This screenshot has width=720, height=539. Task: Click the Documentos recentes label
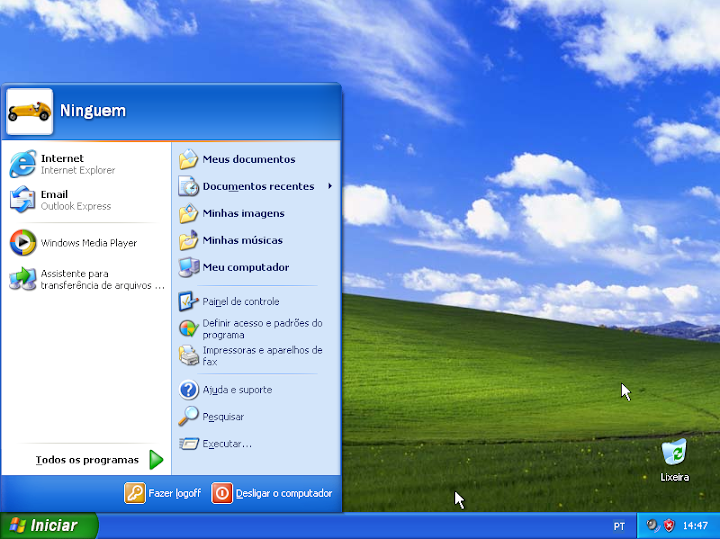[x=259, y=186]
